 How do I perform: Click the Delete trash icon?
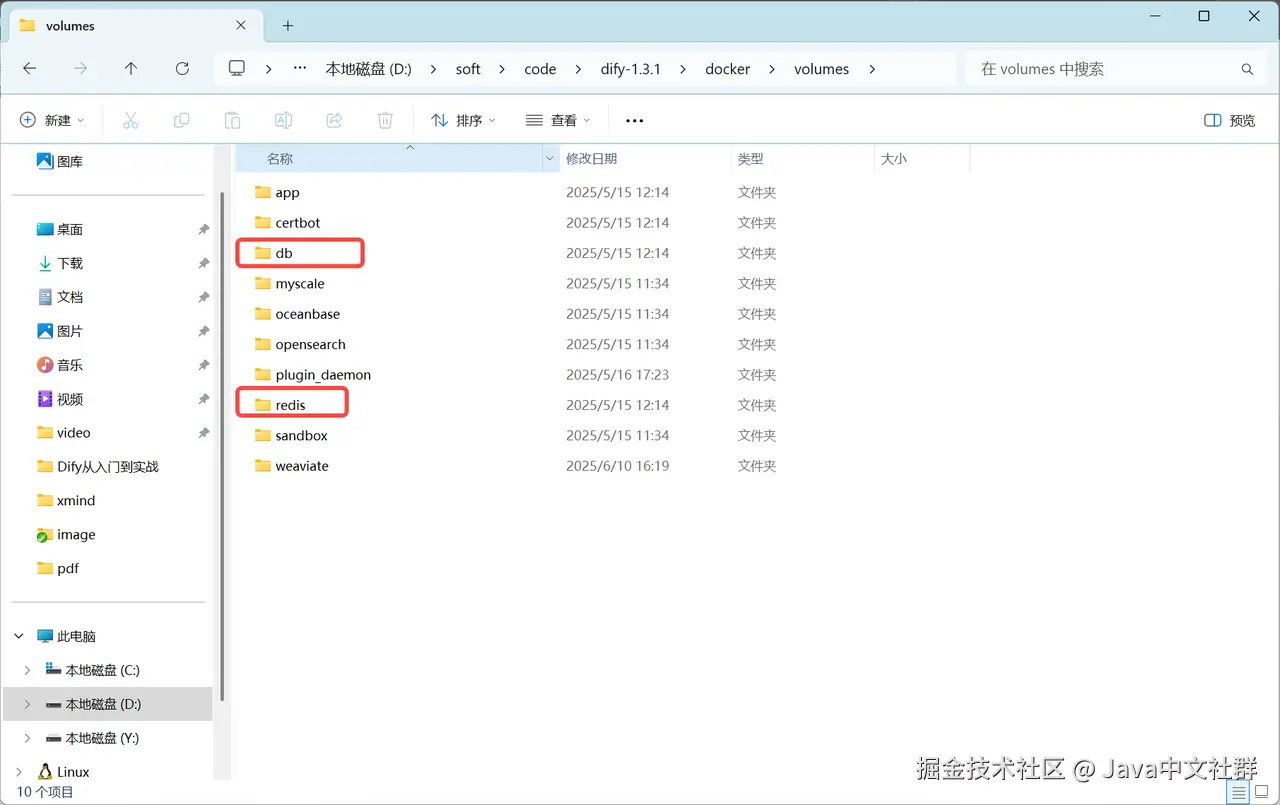(x=385, y=120)
